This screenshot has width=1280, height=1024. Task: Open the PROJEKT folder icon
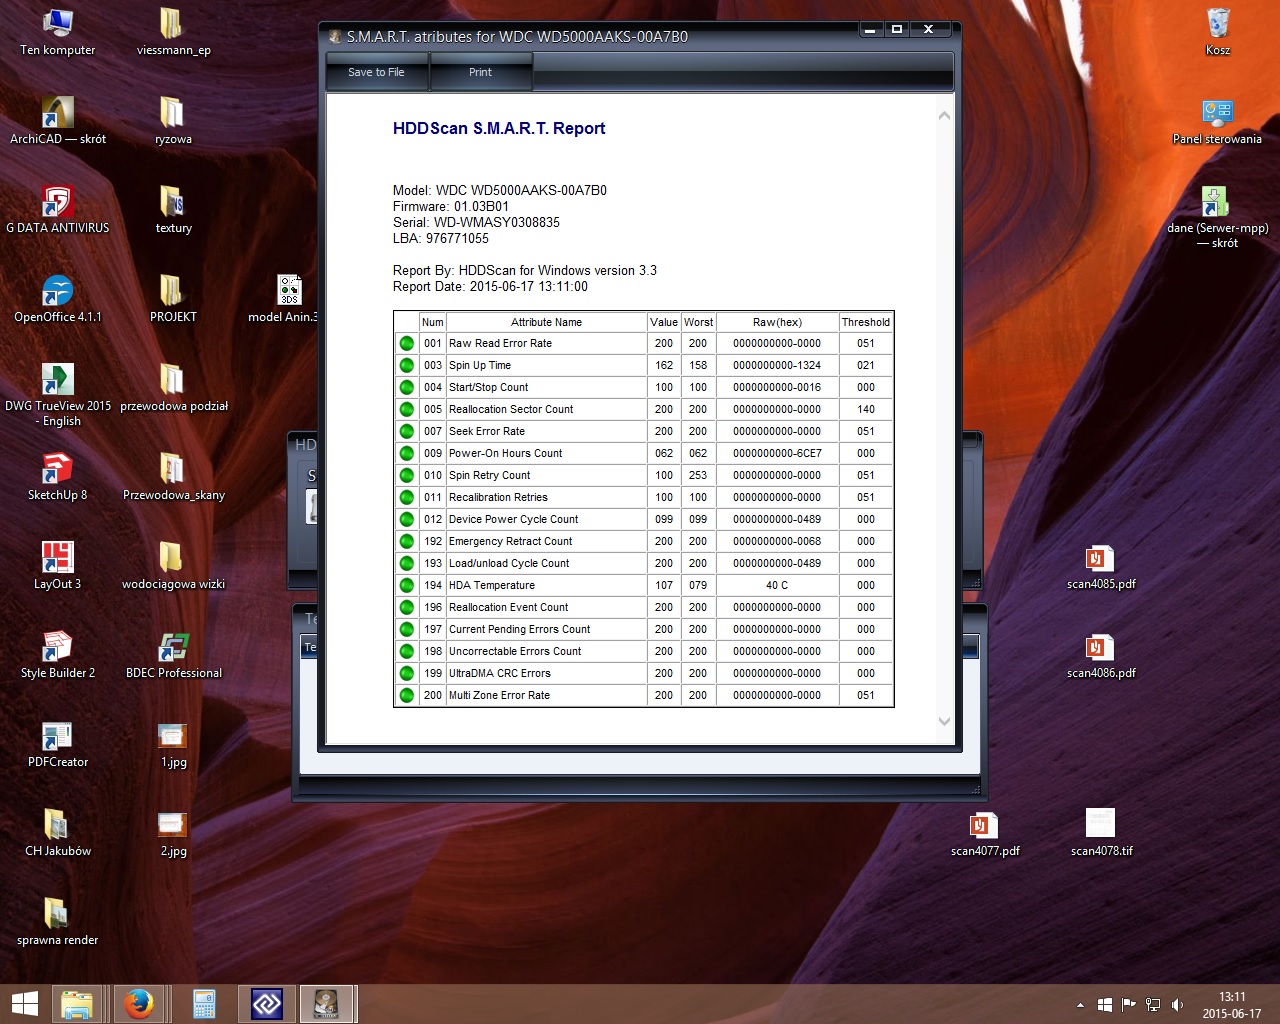tap(173, 300)
